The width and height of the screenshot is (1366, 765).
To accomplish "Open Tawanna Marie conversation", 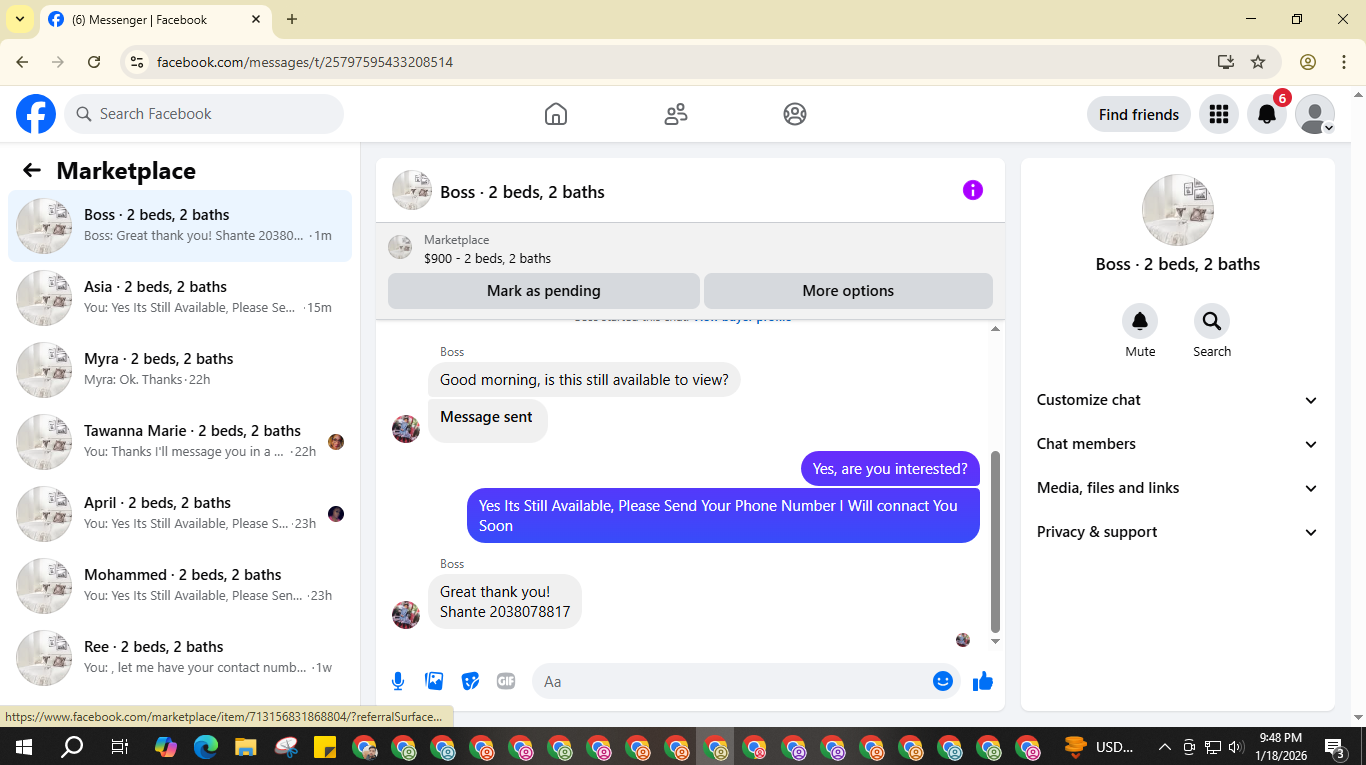I will click(x=180, y=442).
